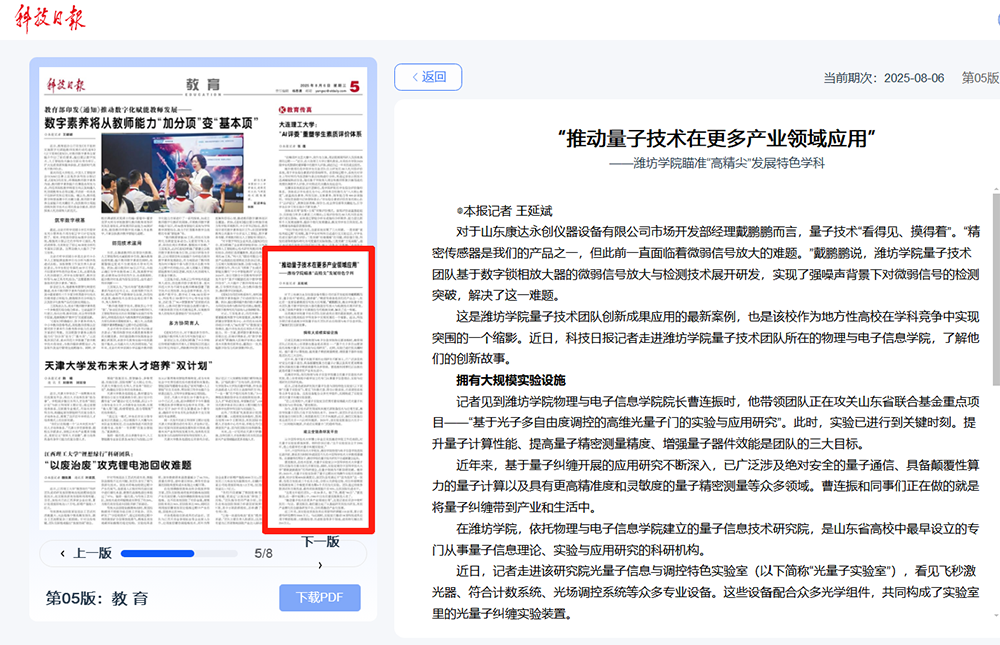Open the quantum article region in the page thumbnail

pos(319,390)
